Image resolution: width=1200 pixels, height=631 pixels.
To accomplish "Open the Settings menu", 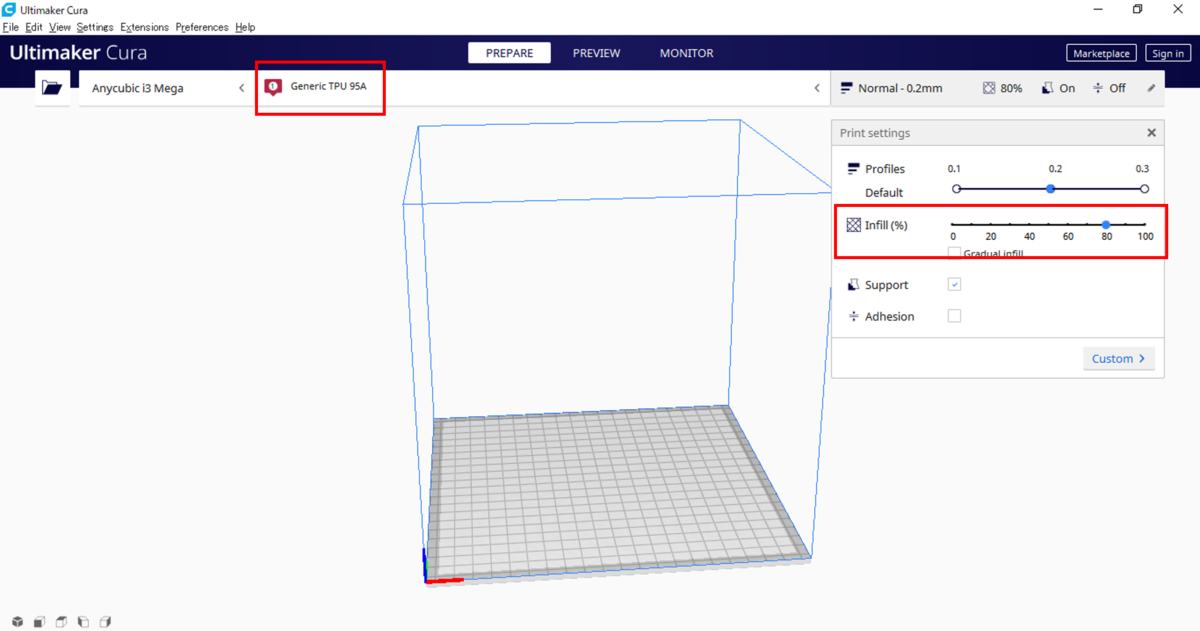I will point(95,27).
